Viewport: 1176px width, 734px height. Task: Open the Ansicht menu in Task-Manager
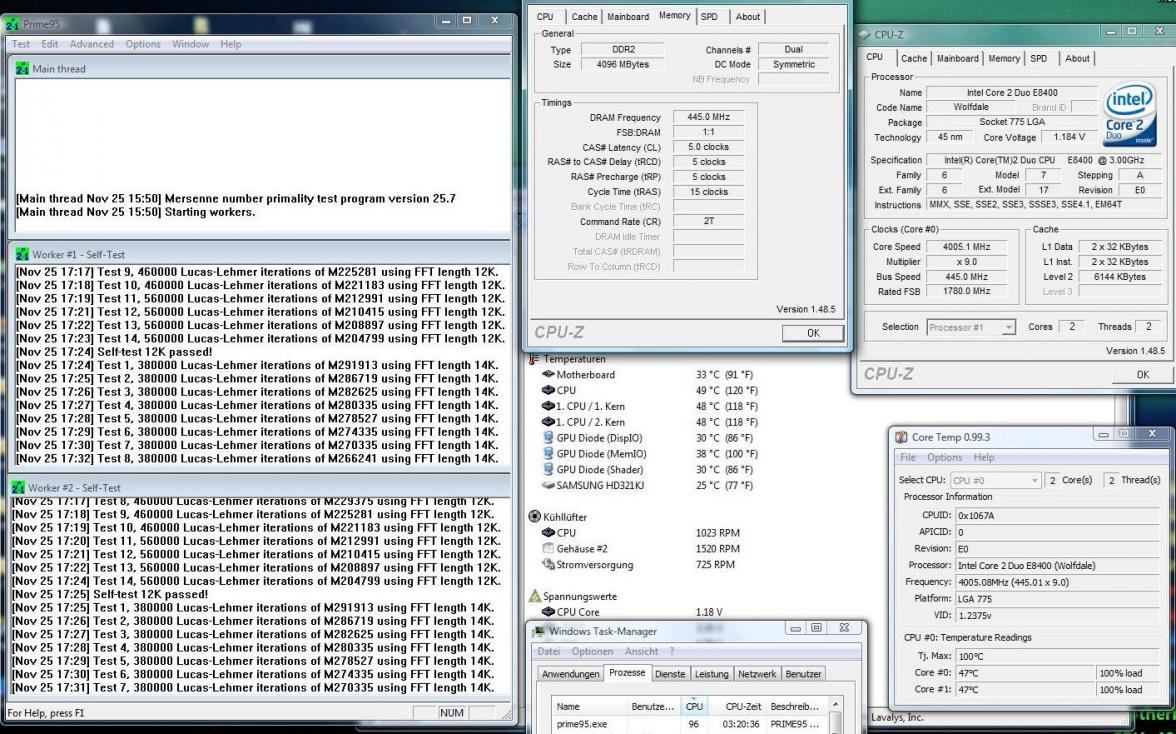[641, 652]
